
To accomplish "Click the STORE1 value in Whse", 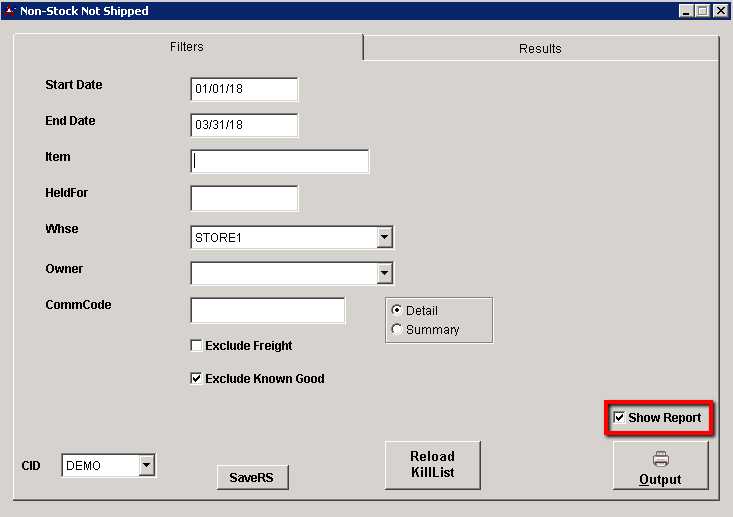I will pyautogui.click(x=218, y=237).
